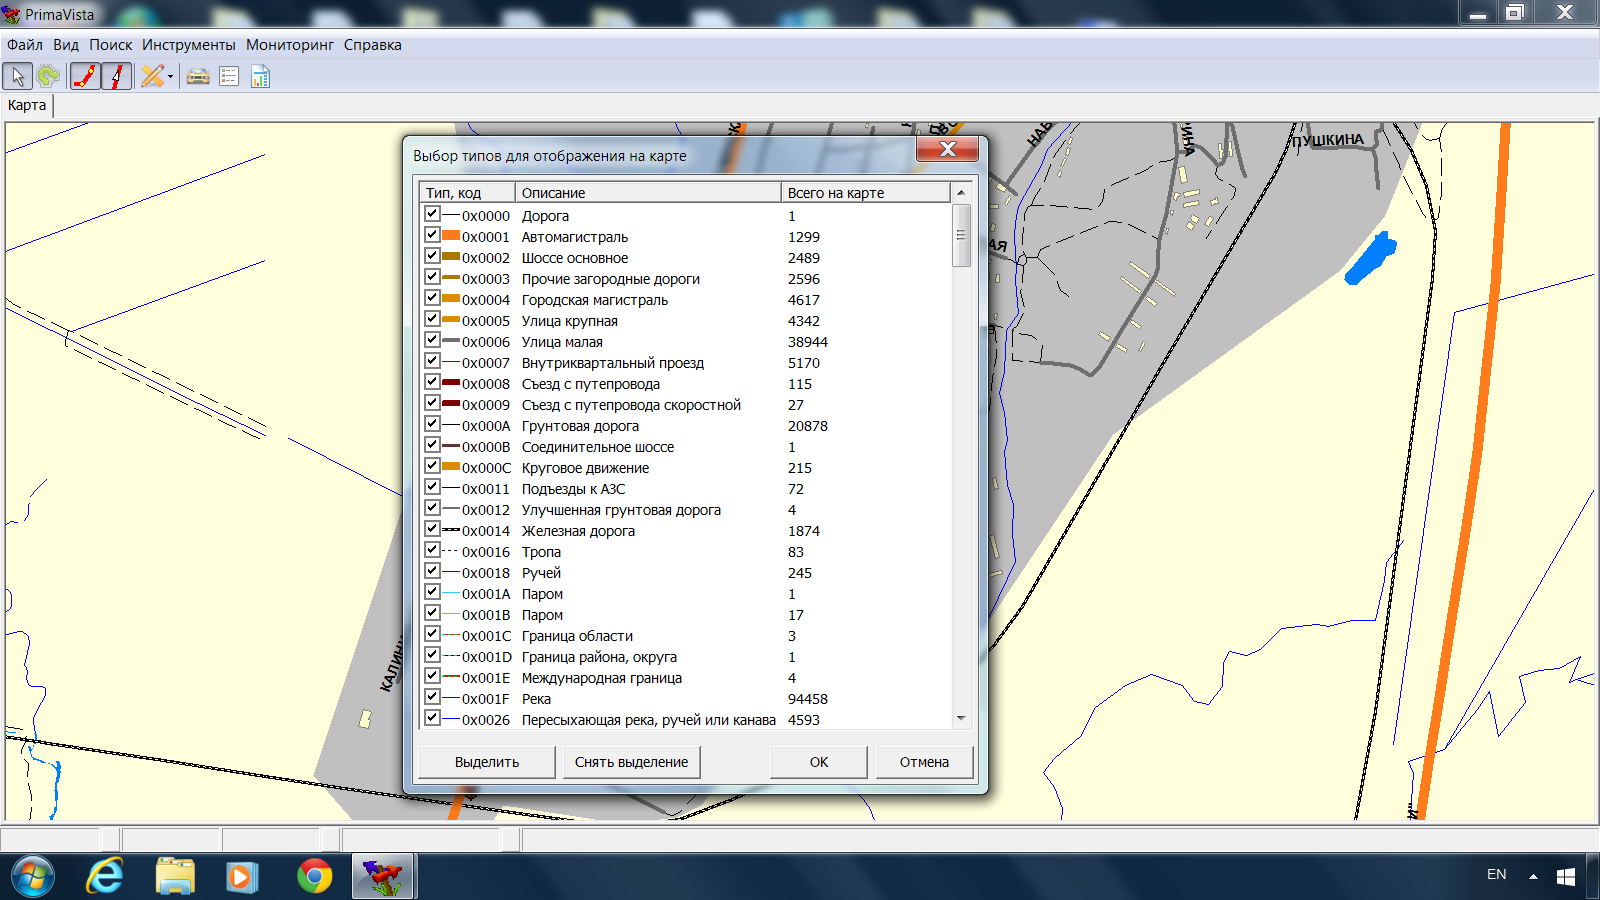This screenshot has height=900, width=1600.
Task: Toggle checkbox for Река row
Action: [432, 697]
